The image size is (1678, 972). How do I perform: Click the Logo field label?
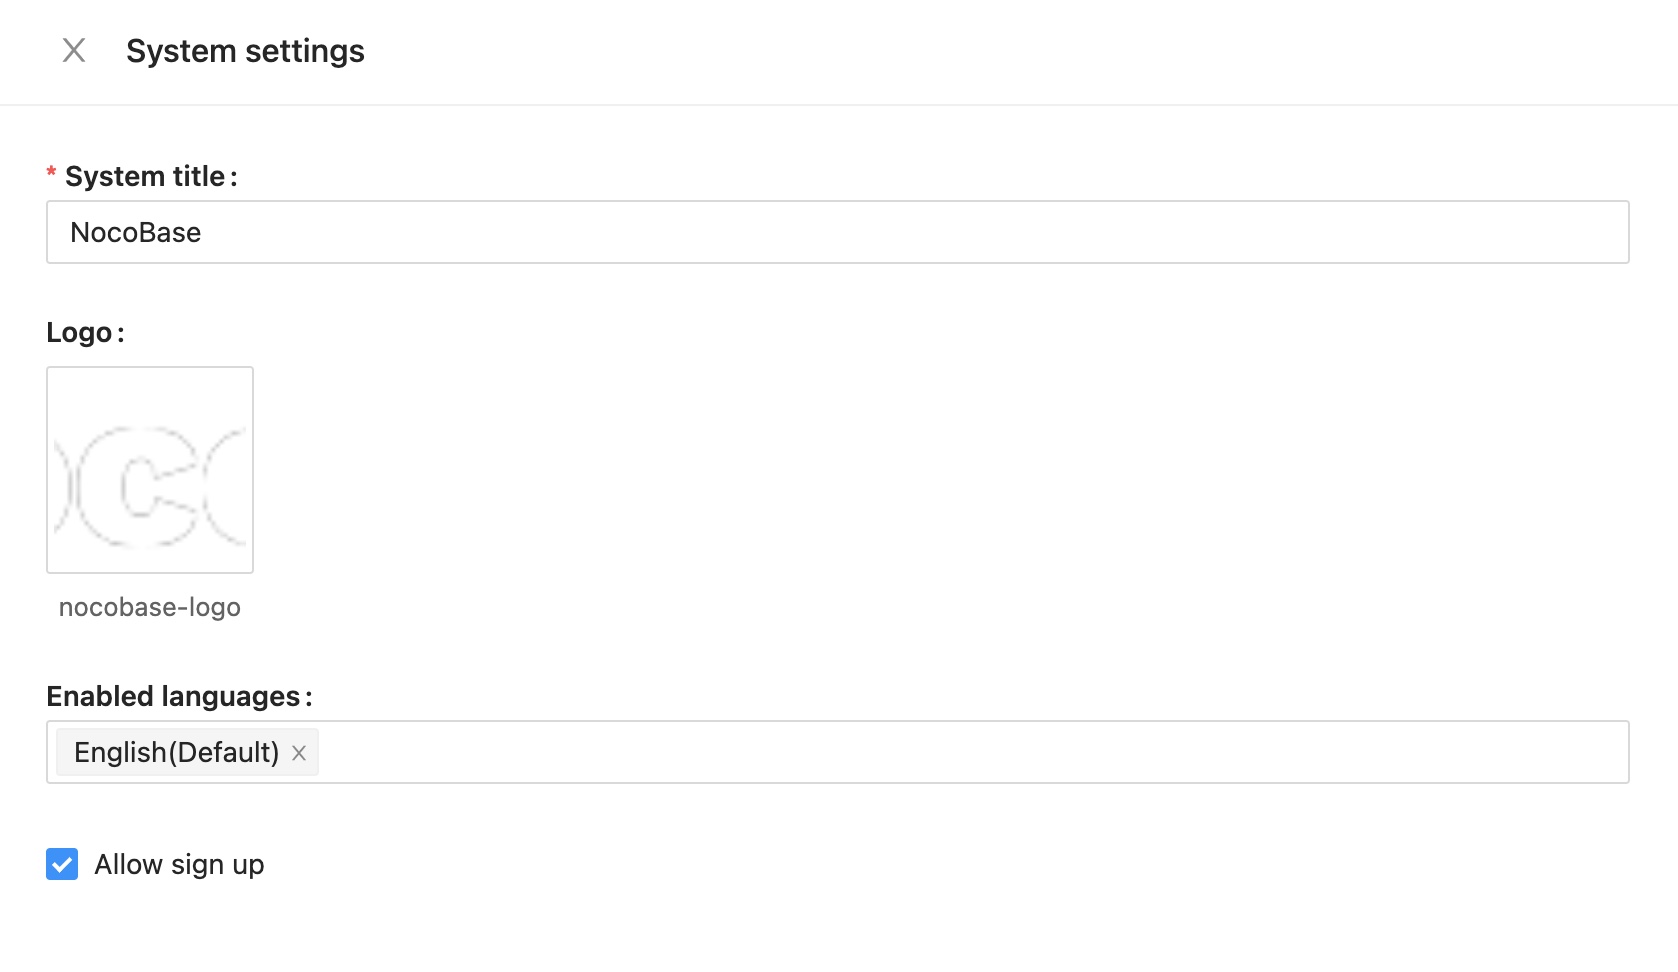[79, 332]
